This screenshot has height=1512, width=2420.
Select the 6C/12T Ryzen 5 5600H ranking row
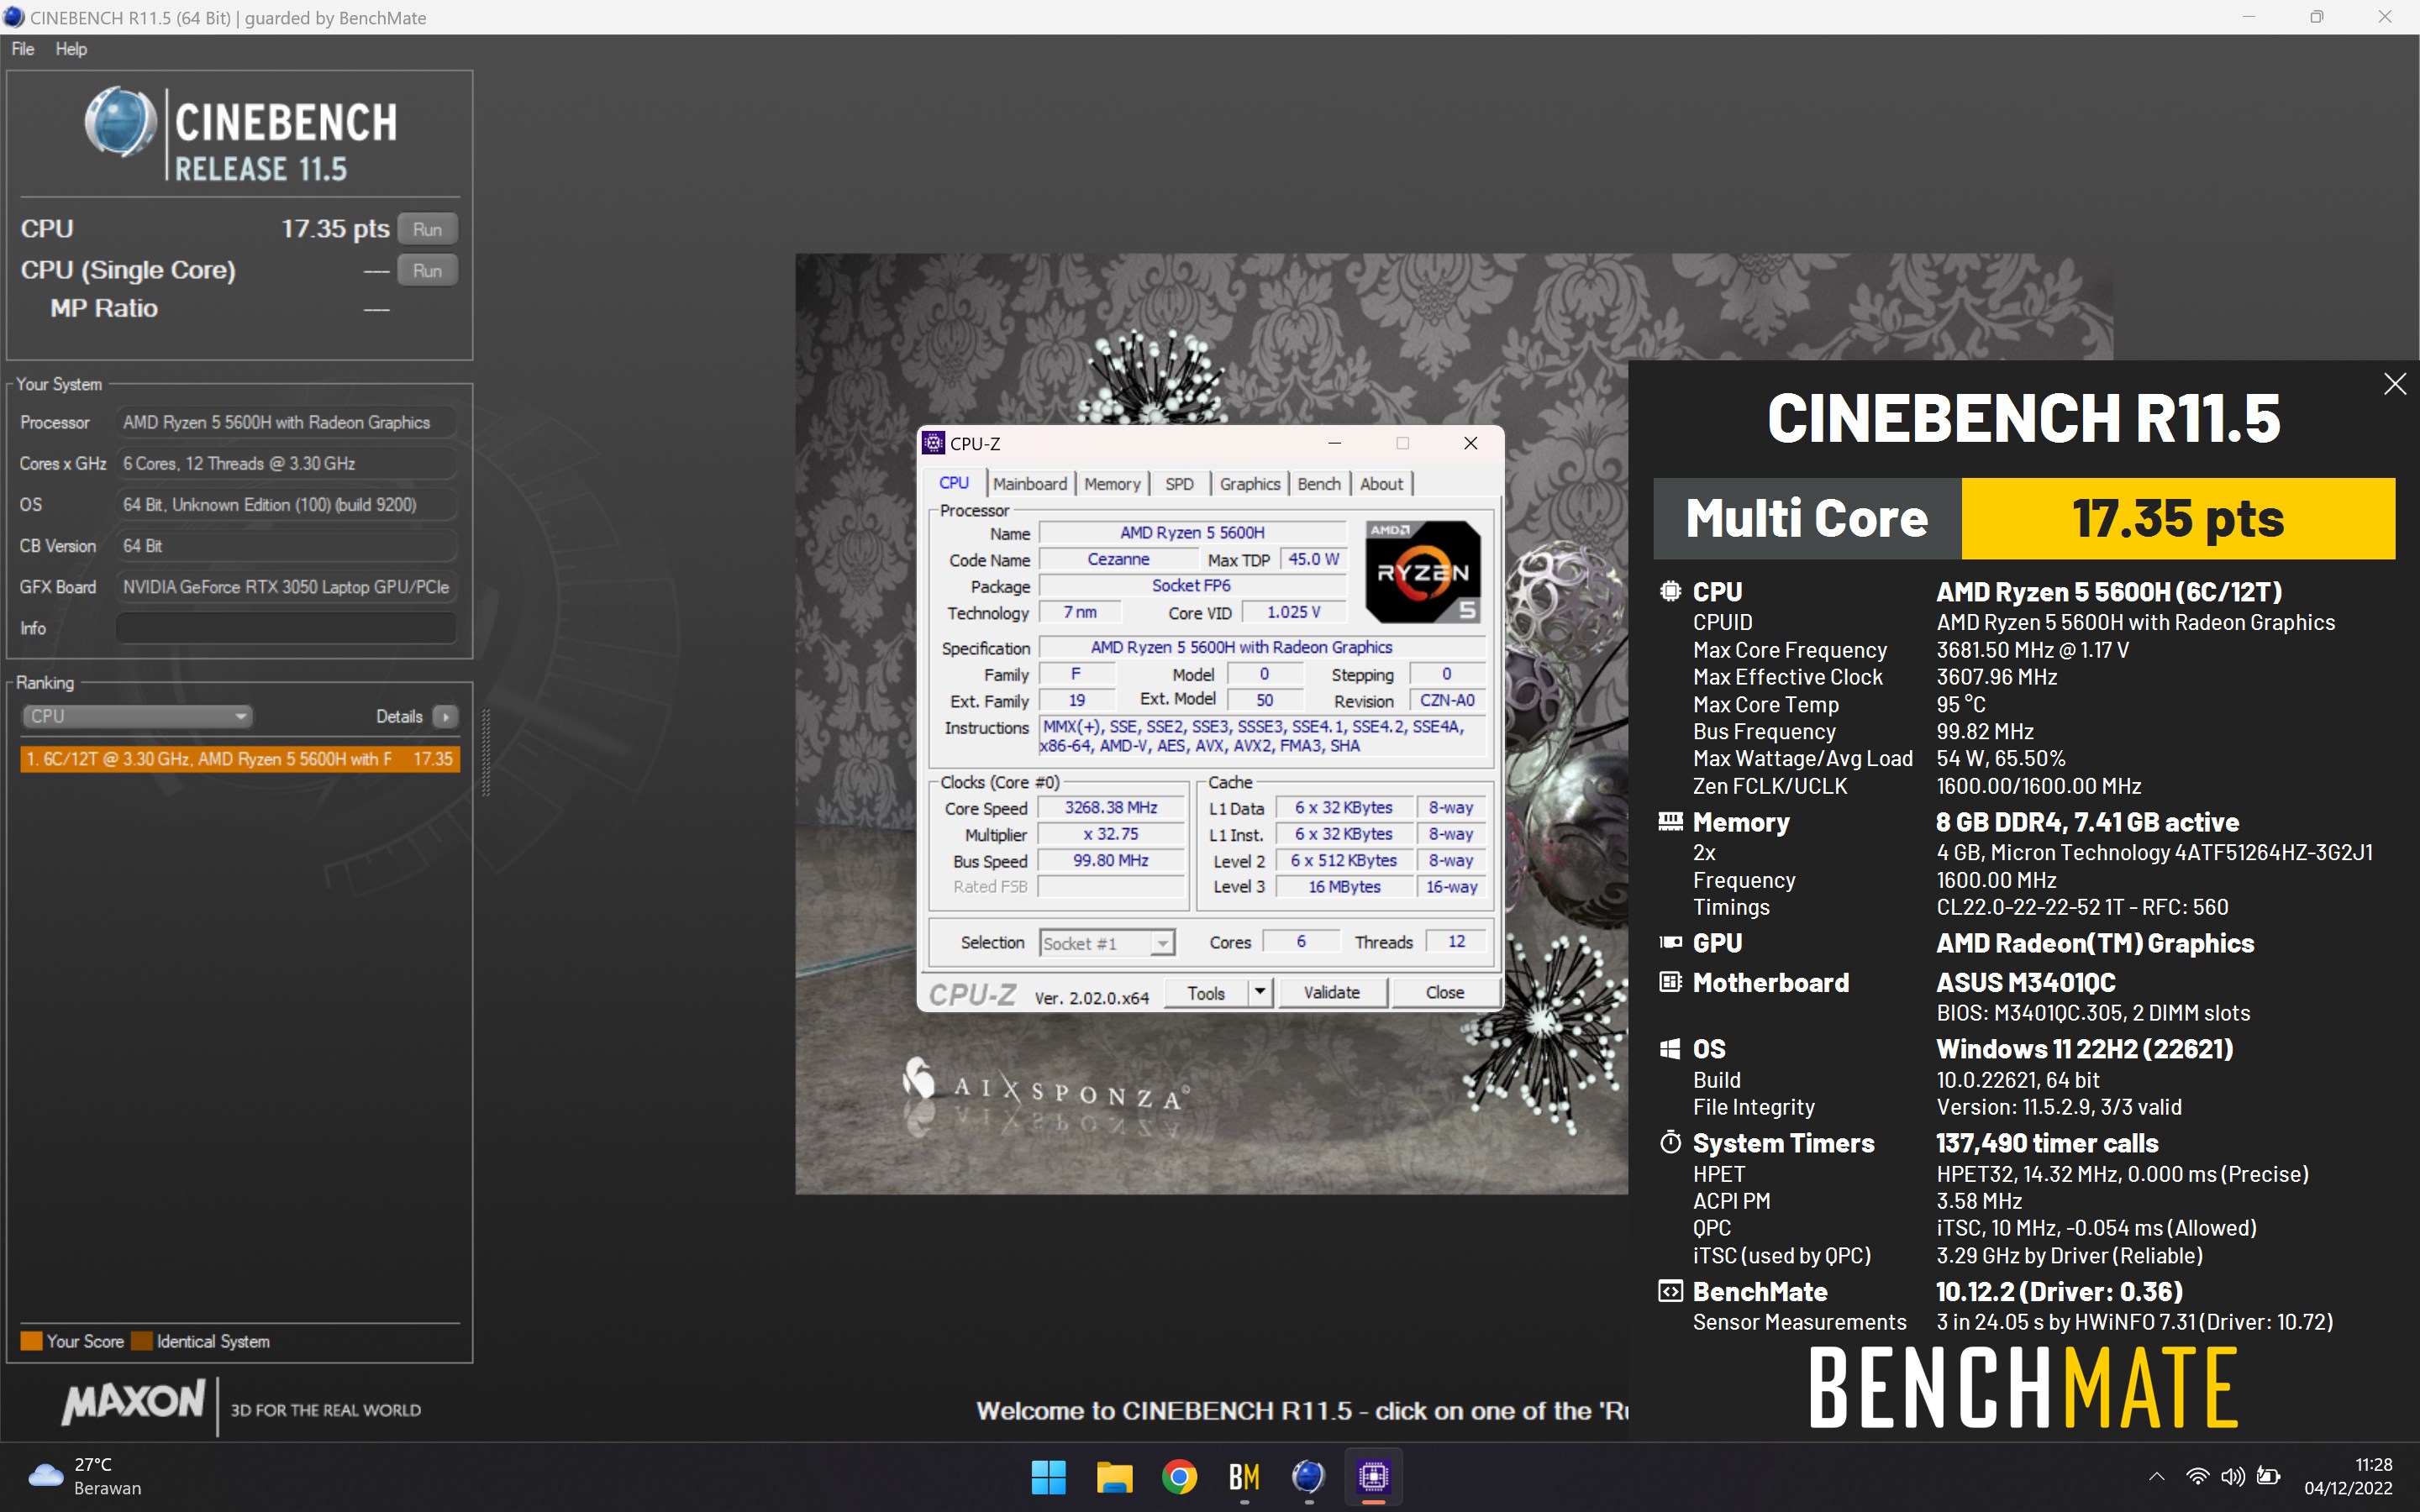tap(239, 759)
